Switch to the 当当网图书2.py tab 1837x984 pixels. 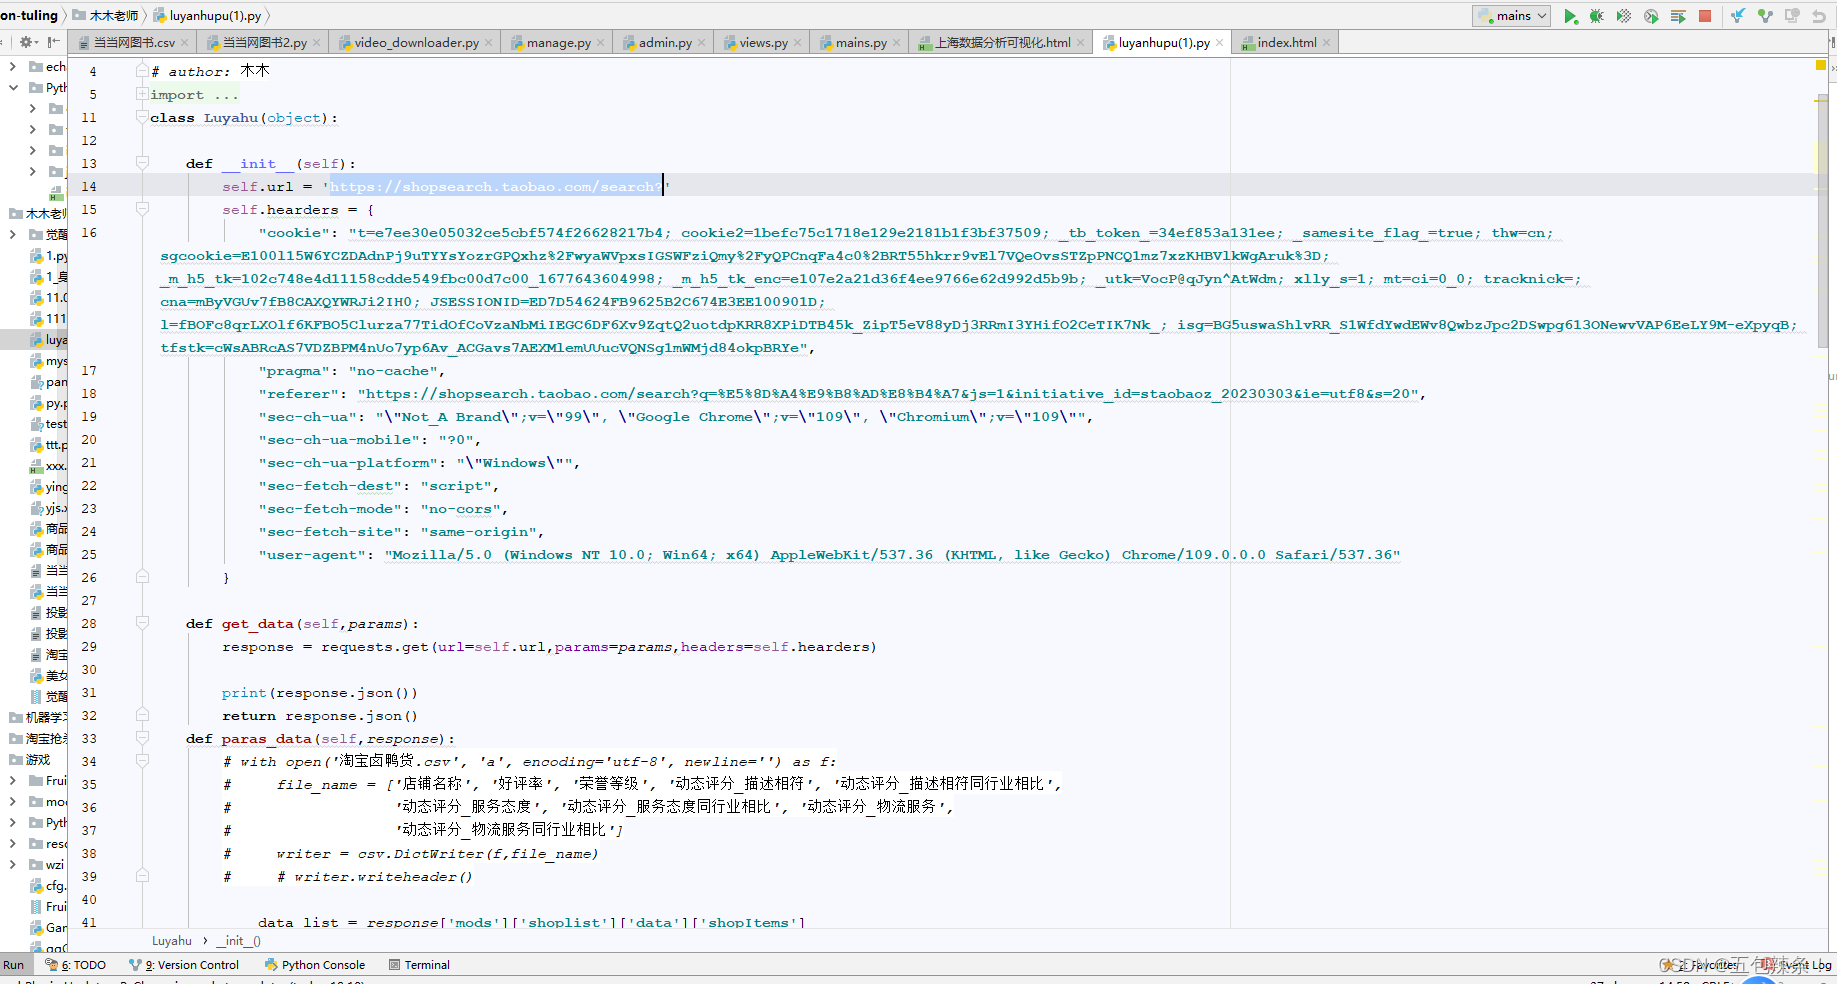pyautogui.click(x=264, y=43)
